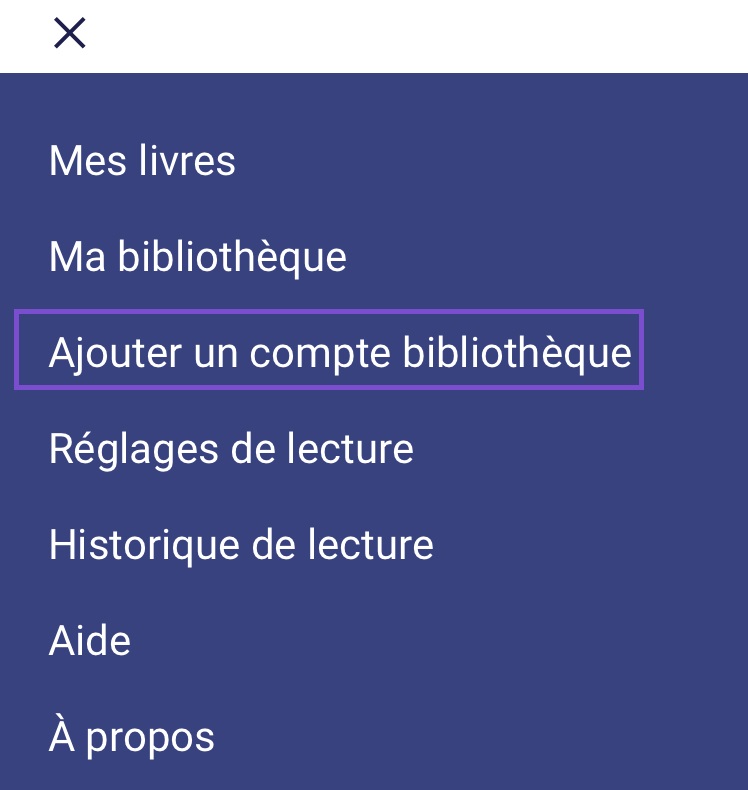The height and width of the screenshot is (790, 748).
Task: Click the highlighted add library account item
Action: point(329,350)
